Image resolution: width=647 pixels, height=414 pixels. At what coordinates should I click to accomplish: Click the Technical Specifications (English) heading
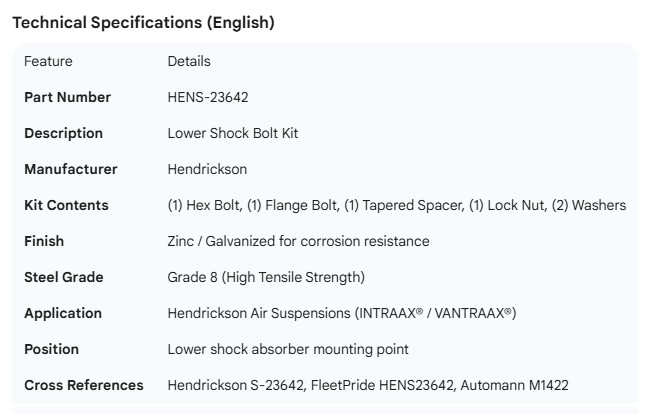coord(143,23)
